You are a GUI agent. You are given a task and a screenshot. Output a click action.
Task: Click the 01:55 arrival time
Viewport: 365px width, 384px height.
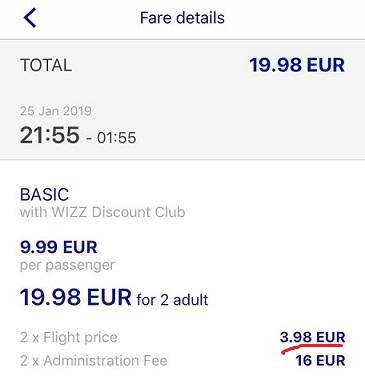click(116, 138)
